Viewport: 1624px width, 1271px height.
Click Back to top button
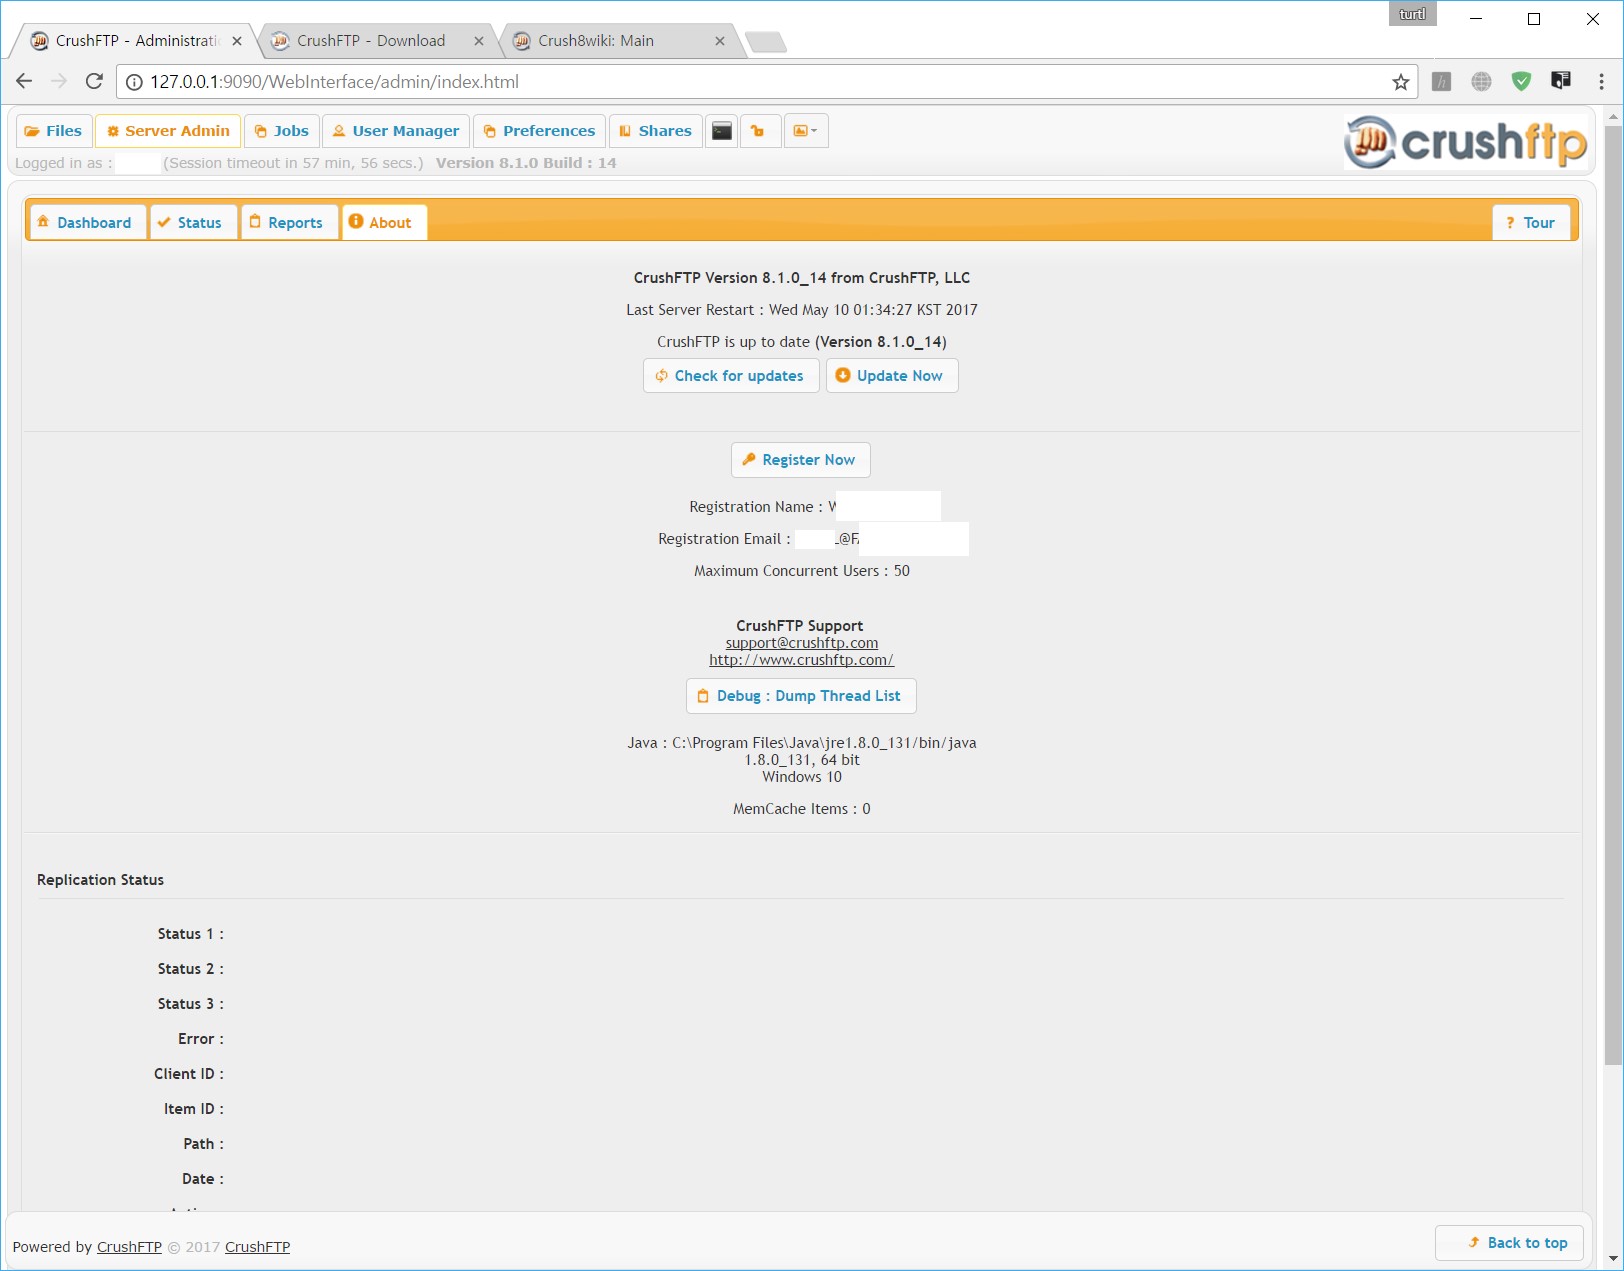(x=1510, y=1242)
